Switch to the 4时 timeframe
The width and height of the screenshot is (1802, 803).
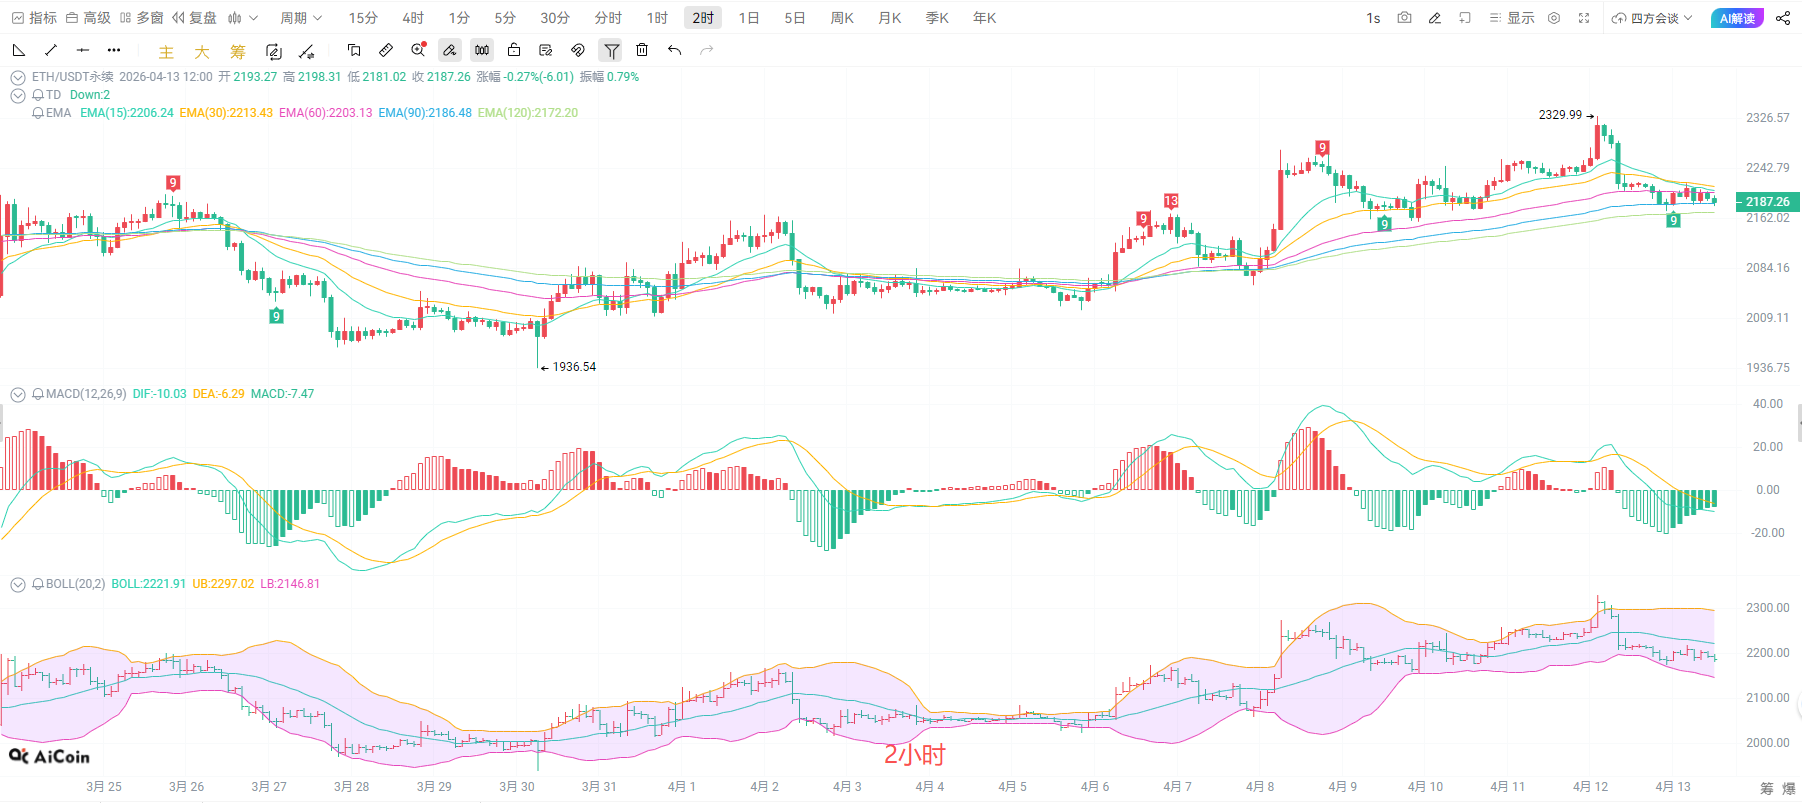tap(412, 18)
